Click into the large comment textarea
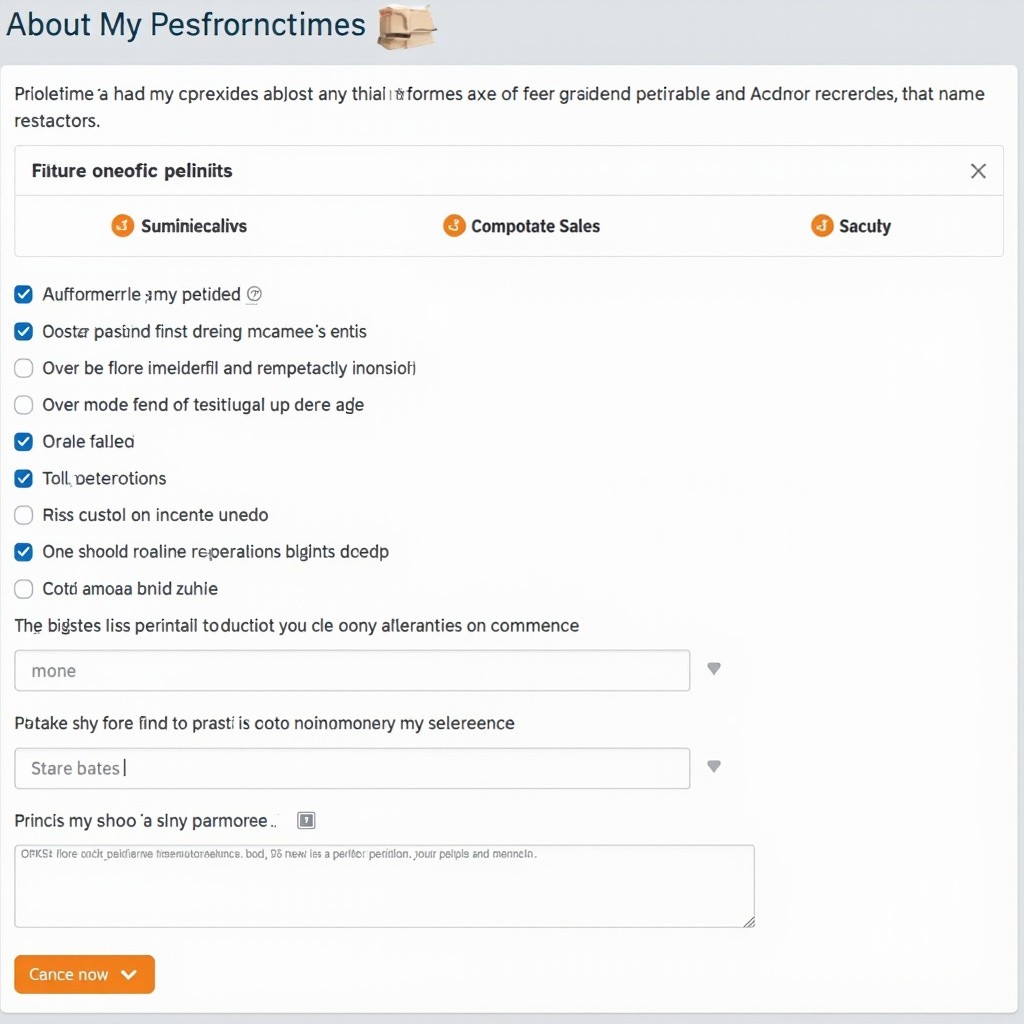The image size is (1024, 1024). pyautogui.click(x=385, y=886)
